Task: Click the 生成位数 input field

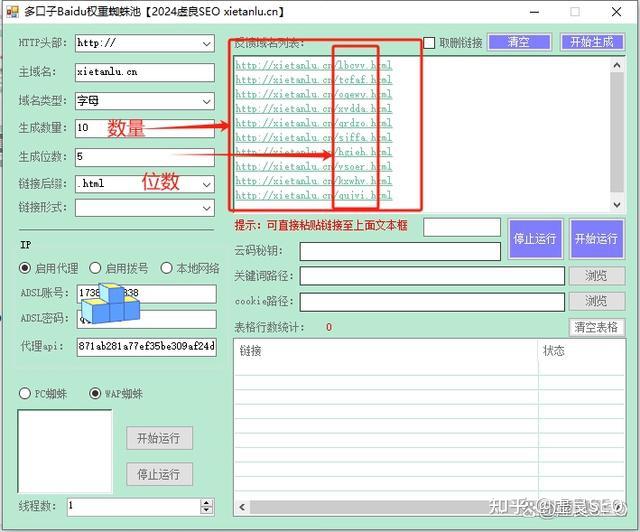Action: [x=145, y=157]
